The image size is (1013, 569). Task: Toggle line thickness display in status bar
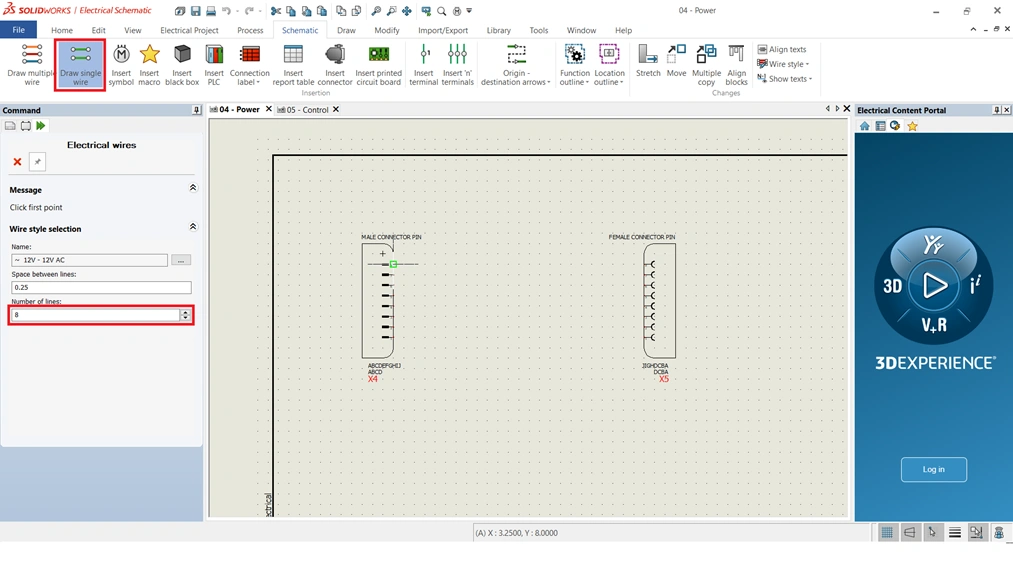[x=954, y=532]
